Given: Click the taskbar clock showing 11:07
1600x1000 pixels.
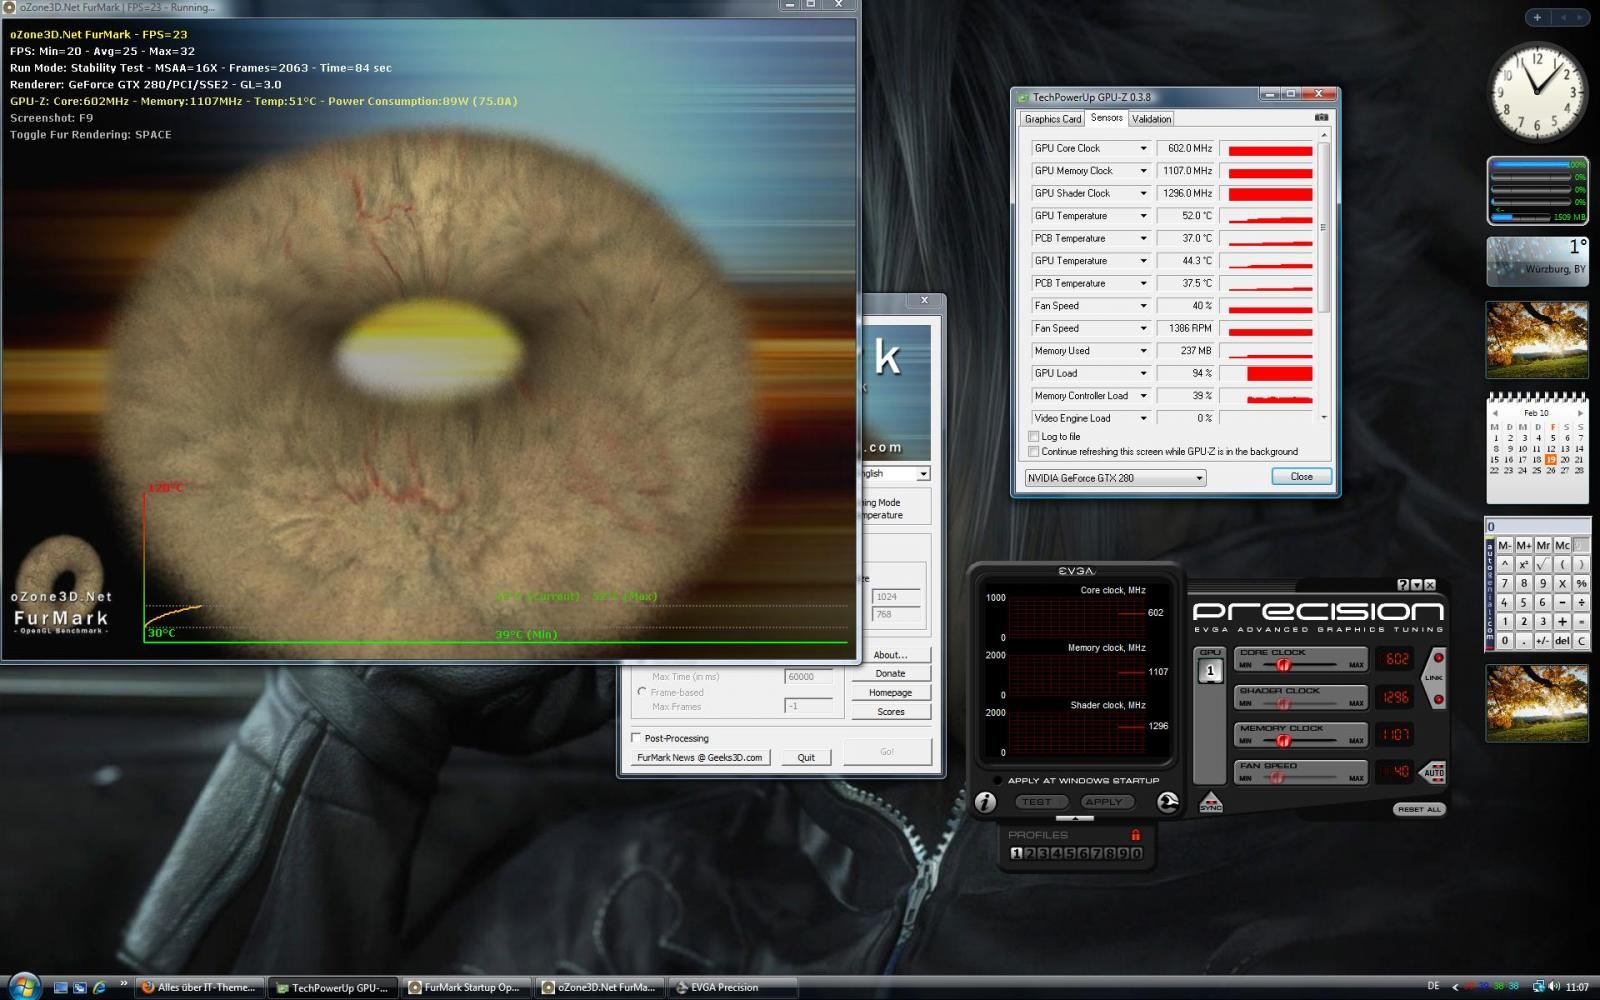Looking at the screenshot, I should [1577, 987].
